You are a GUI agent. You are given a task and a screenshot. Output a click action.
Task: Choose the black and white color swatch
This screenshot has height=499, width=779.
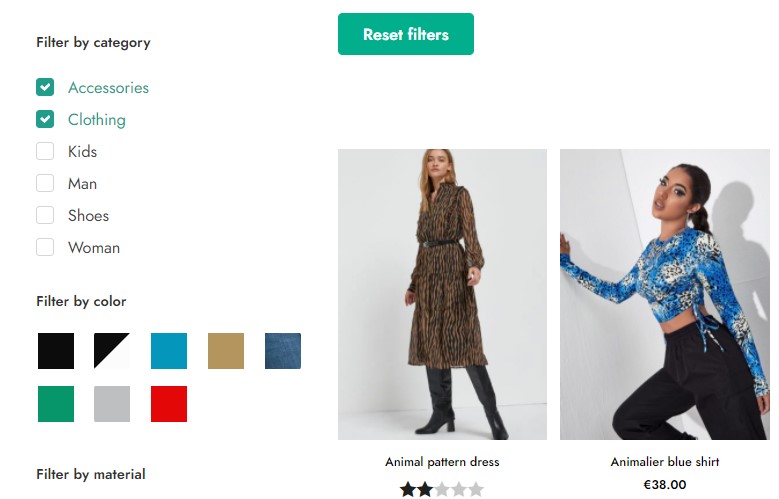tap(112, 351)
